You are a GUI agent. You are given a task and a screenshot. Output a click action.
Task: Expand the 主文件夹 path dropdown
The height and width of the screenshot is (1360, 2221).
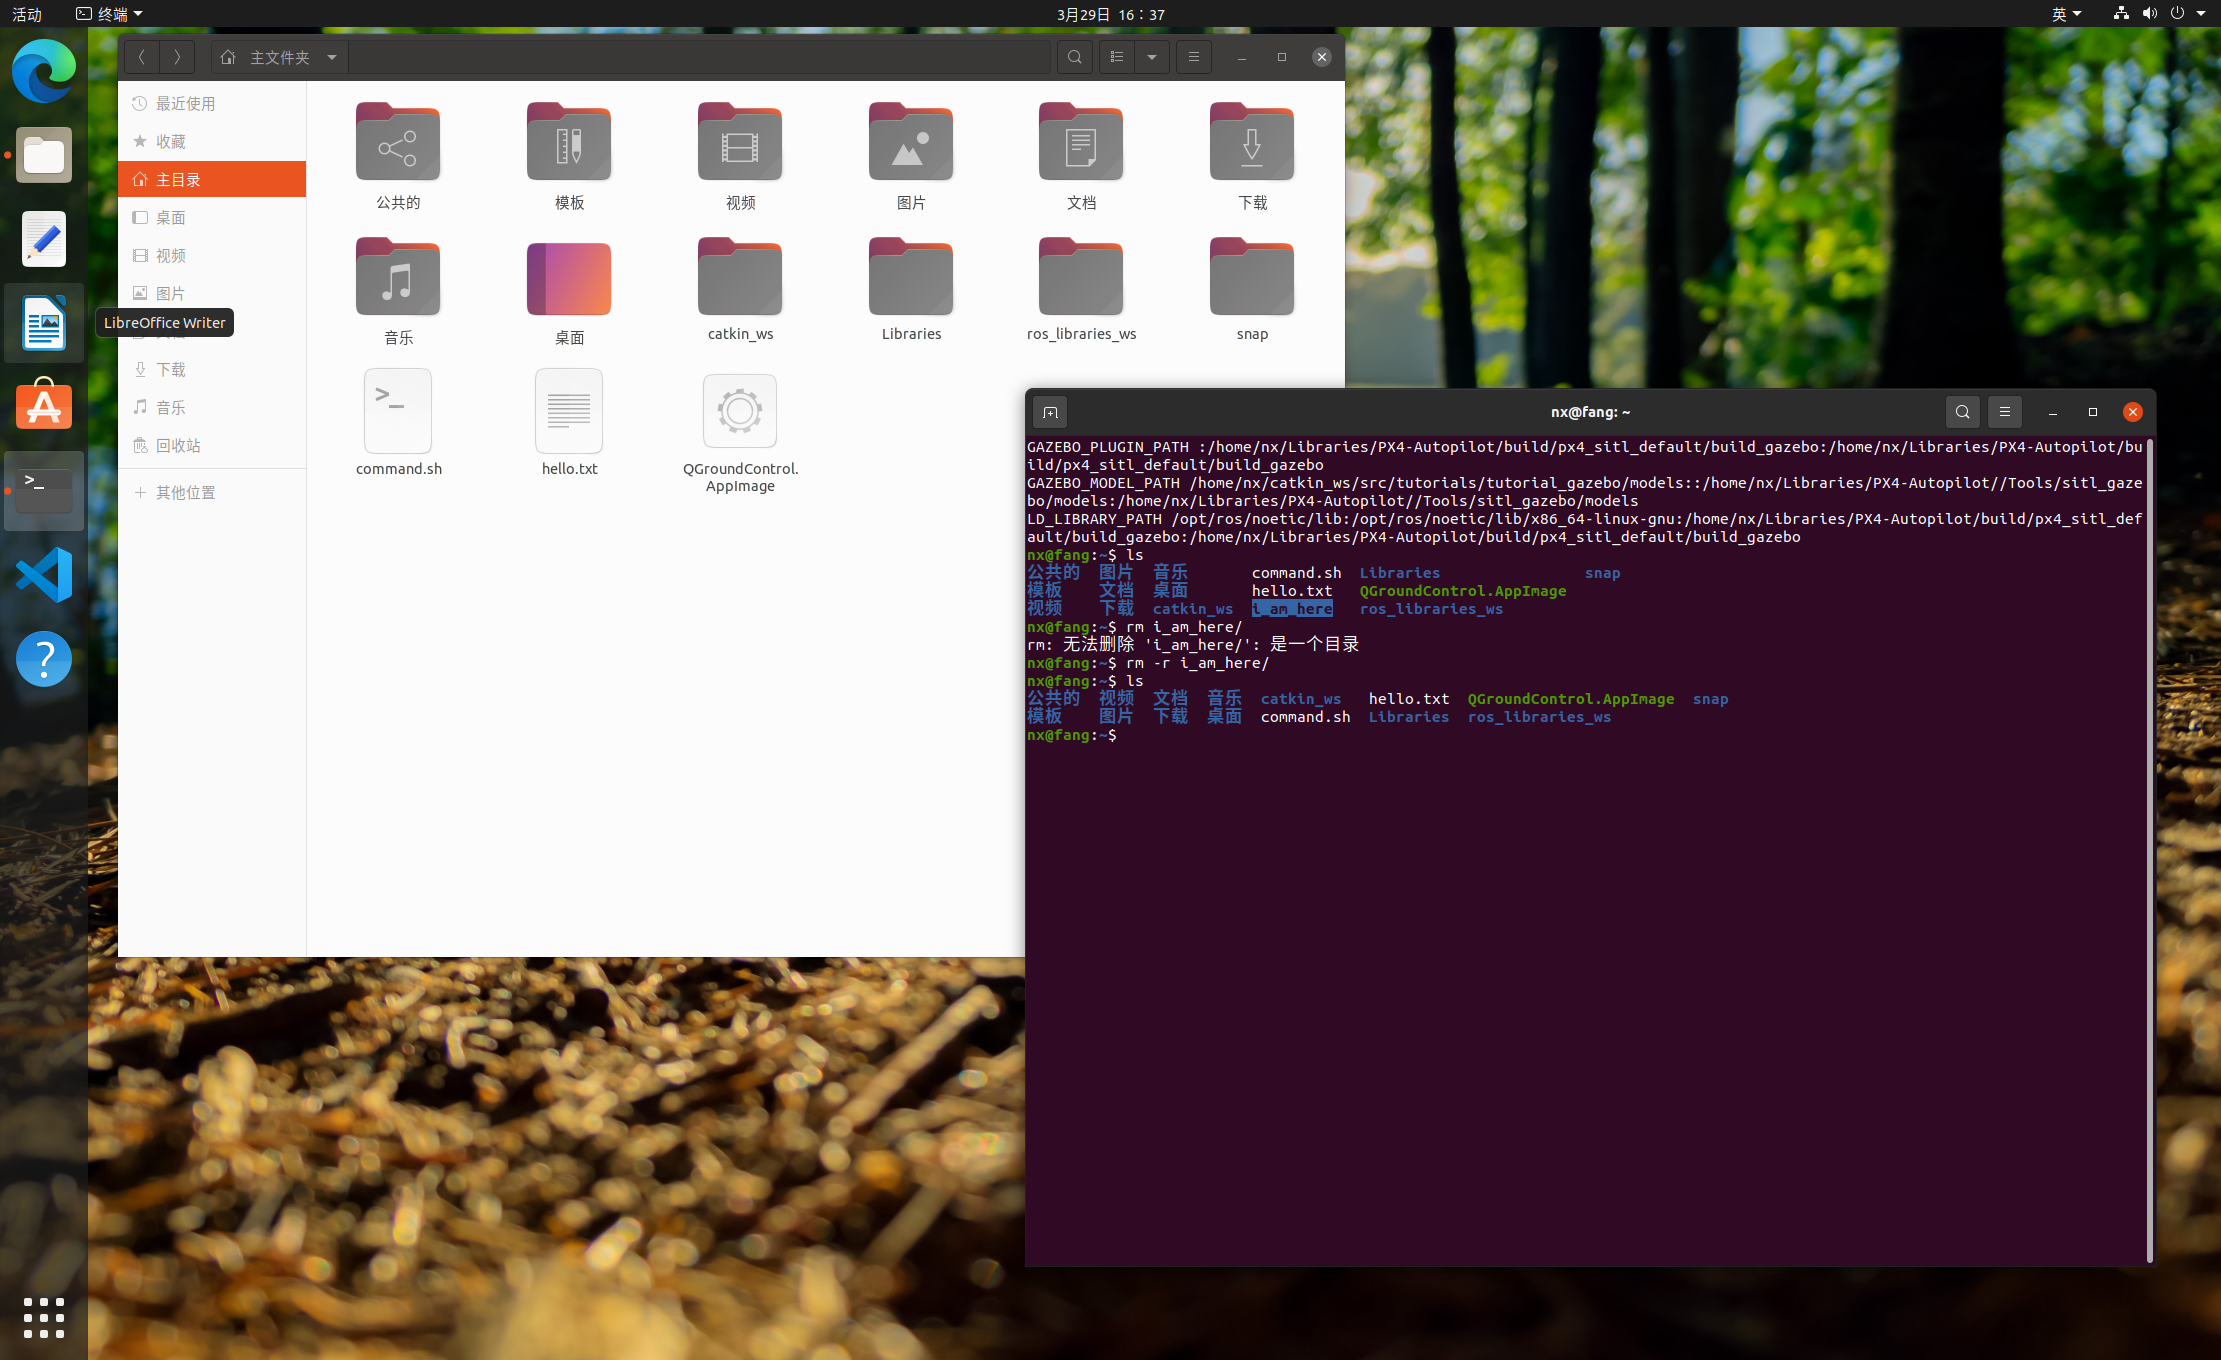point(332,57)
